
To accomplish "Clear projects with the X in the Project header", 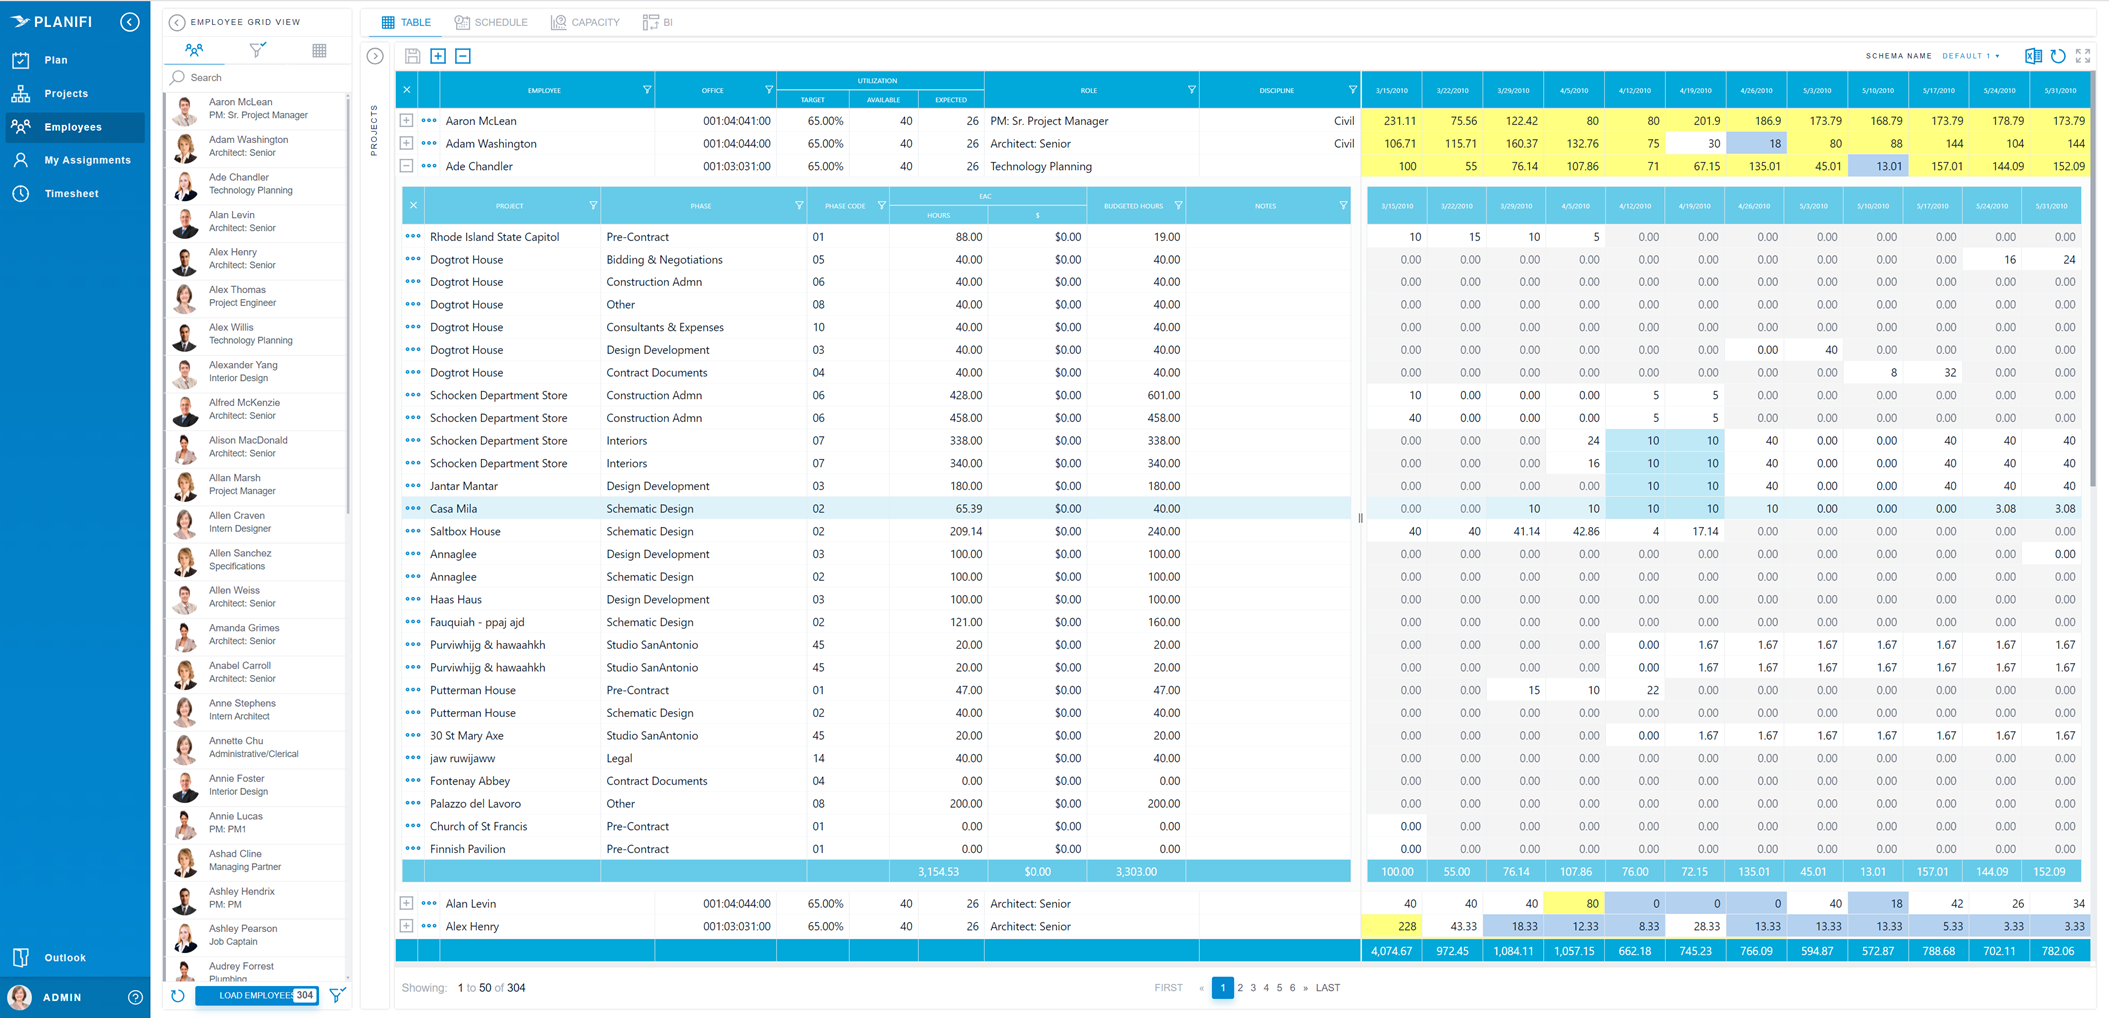I will coord(413,205).
